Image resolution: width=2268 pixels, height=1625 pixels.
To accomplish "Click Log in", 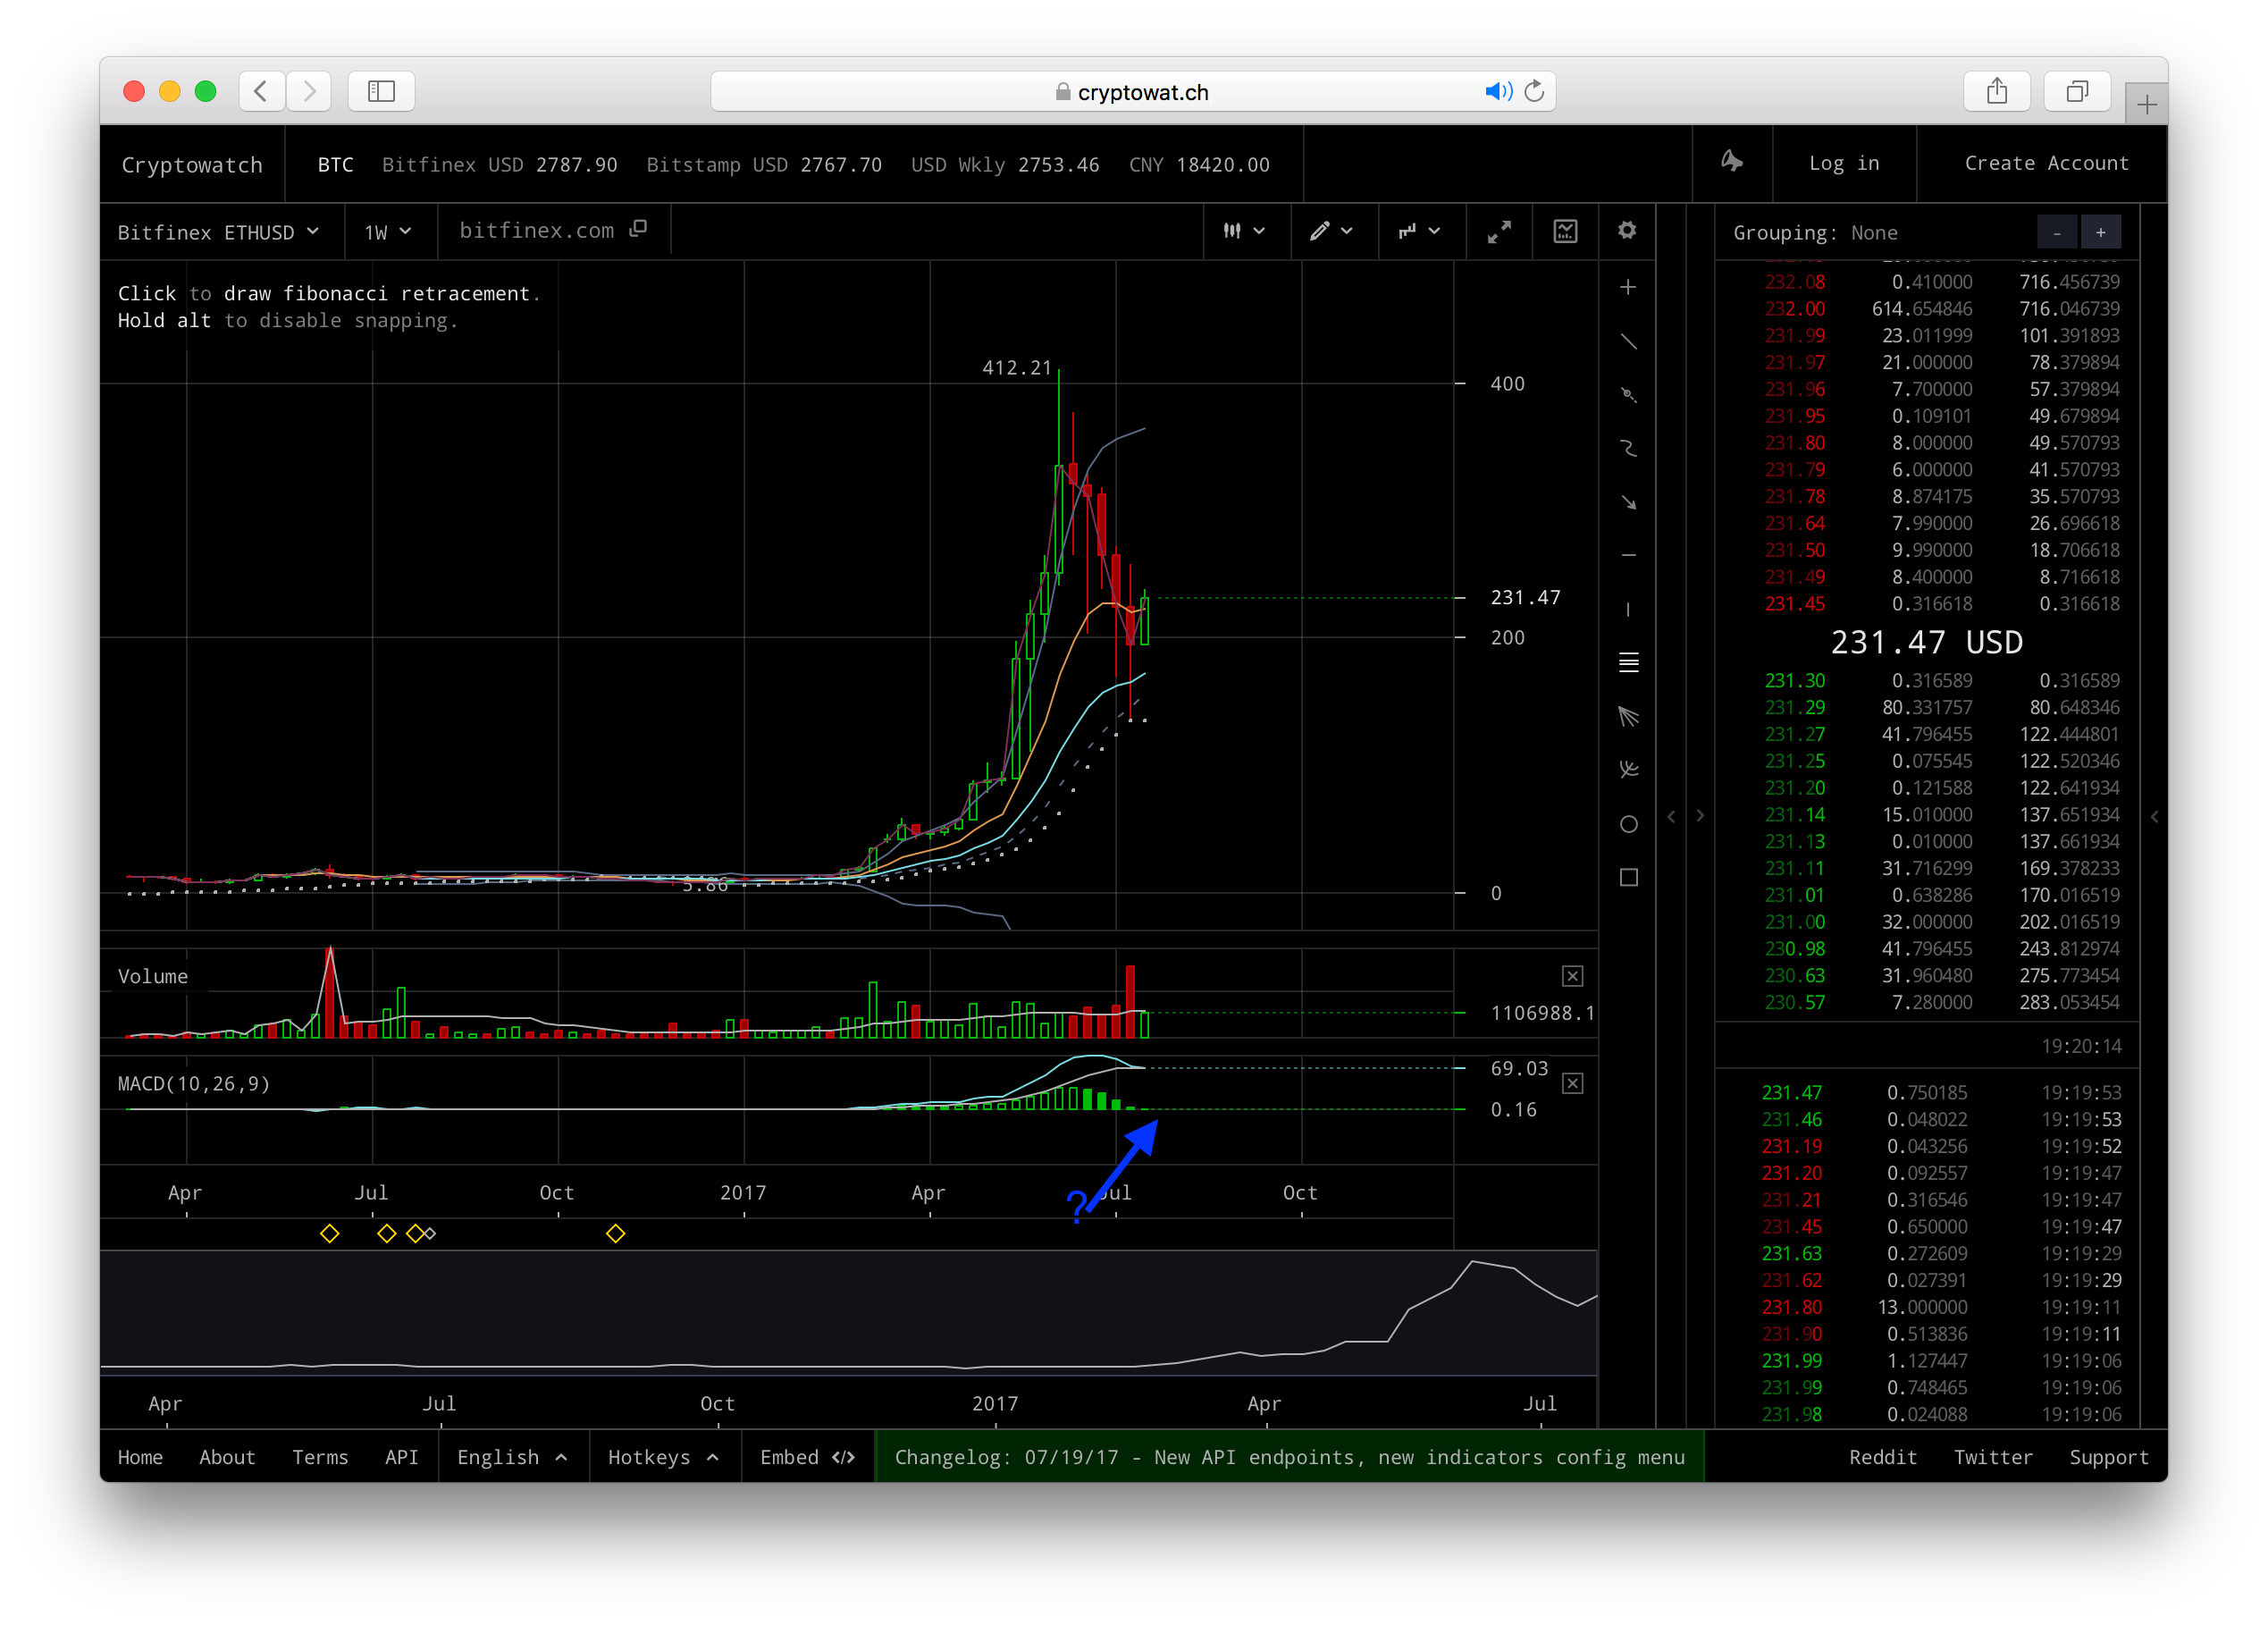I will click(1844, 163).
